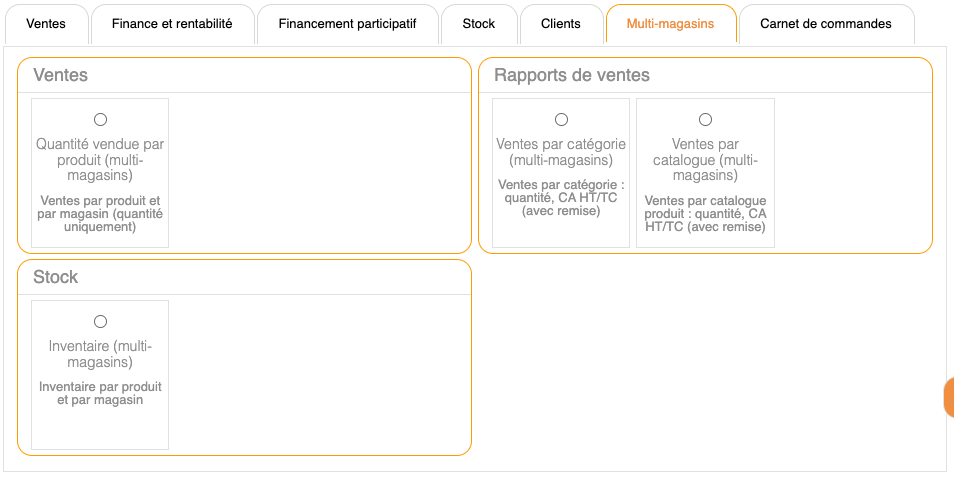Click the Inventaire (multi-magasins) report title
Image resolution: width=954 pixels, height=486 pixels.
[100, 354]
